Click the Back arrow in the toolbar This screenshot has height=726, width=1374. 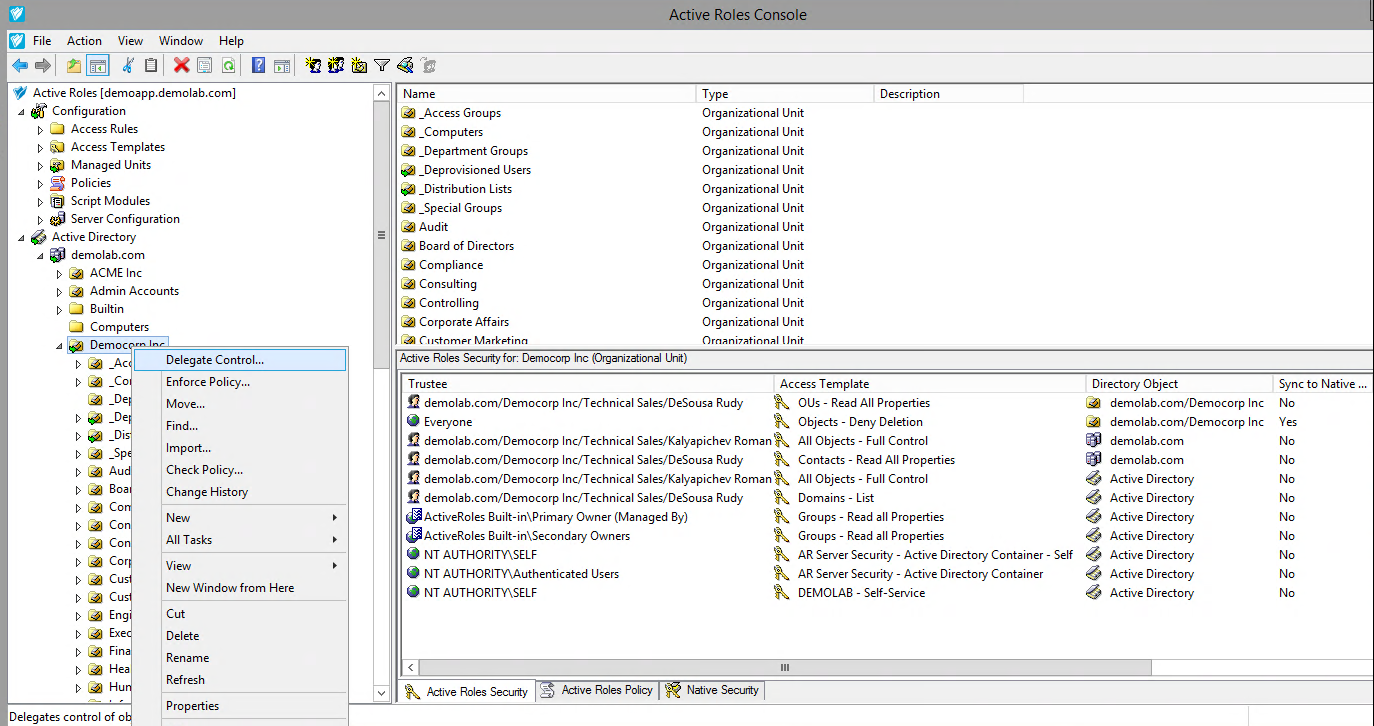click(20, 66)
